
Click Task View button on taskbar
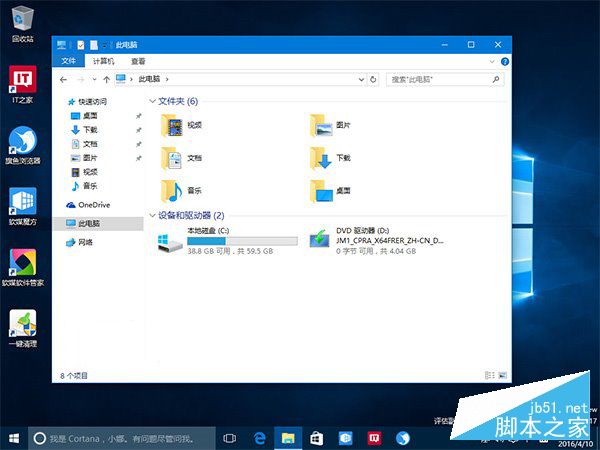230,438
